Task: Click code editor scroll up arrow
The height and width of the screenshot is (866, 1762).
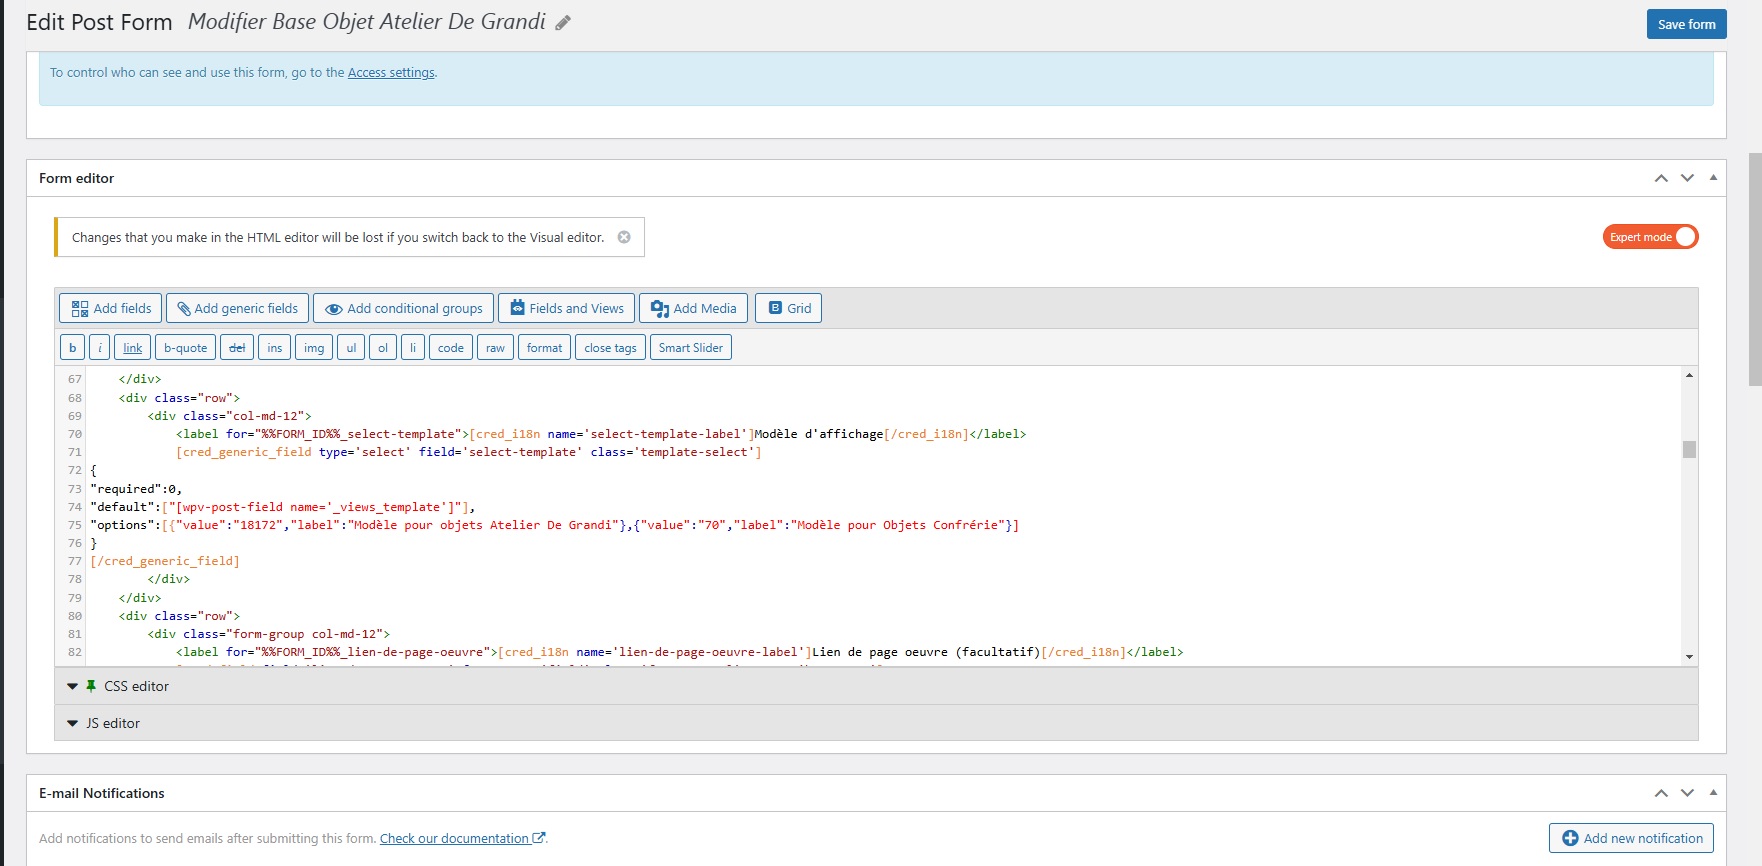Action: click(x=1689, y=375)
